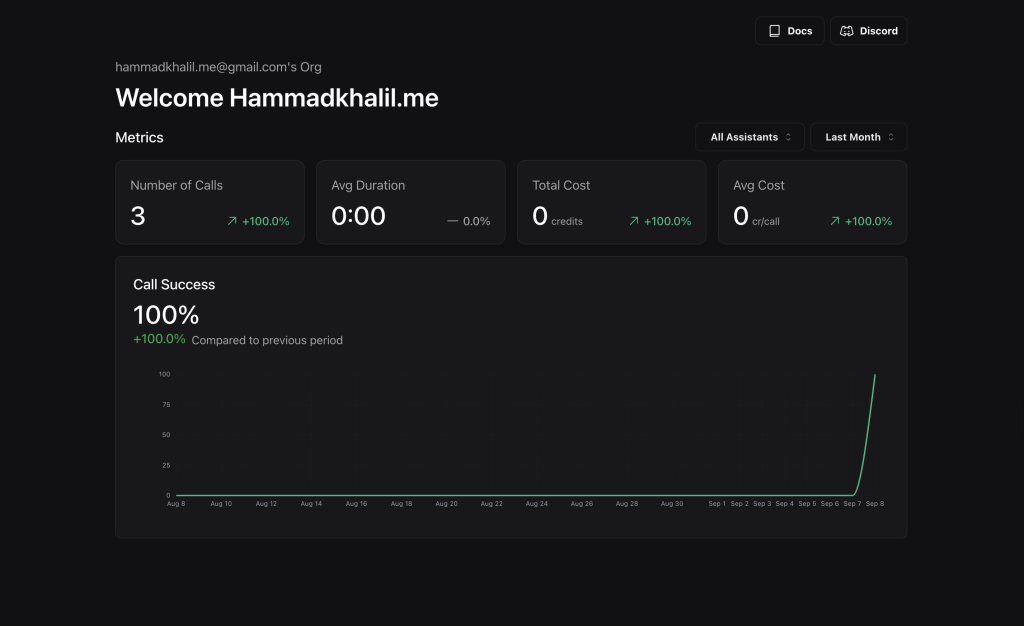Click the Total Cost trend arrow icon
Viewport: 1024px width, 626px height.
[634, 222]
